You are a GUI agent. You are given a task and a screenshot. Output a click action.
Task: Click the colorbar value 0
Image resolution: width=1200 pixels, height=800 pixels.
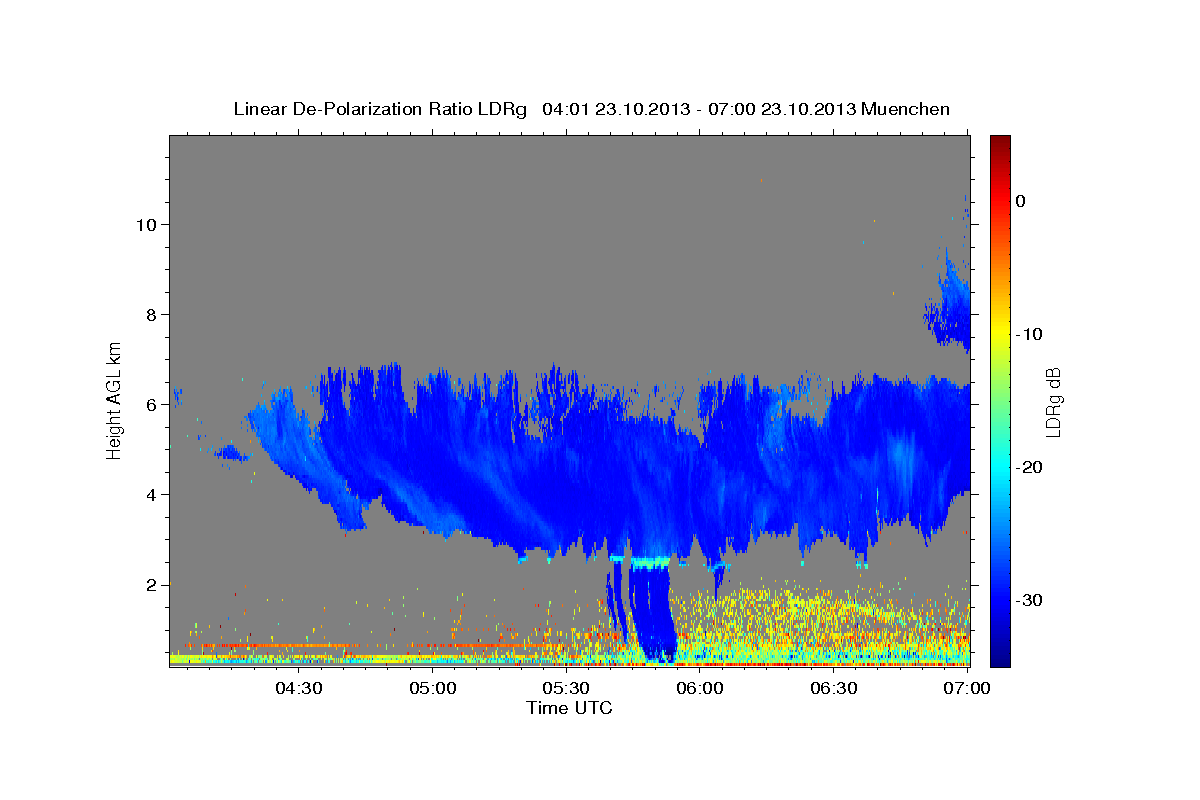[x=1021, y=201]
